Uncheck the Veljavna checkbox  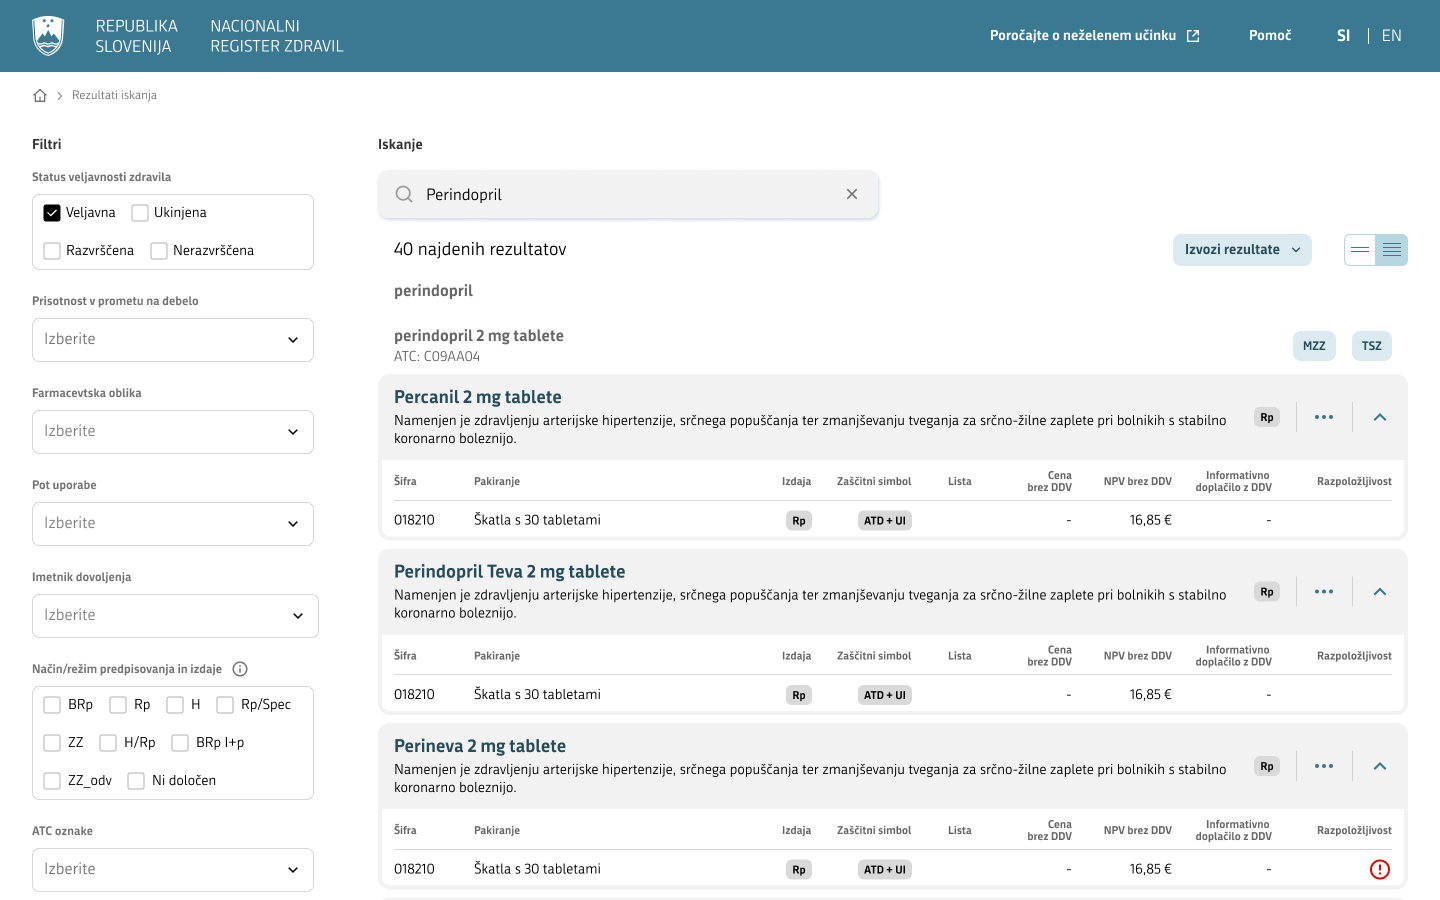point(52,213)
